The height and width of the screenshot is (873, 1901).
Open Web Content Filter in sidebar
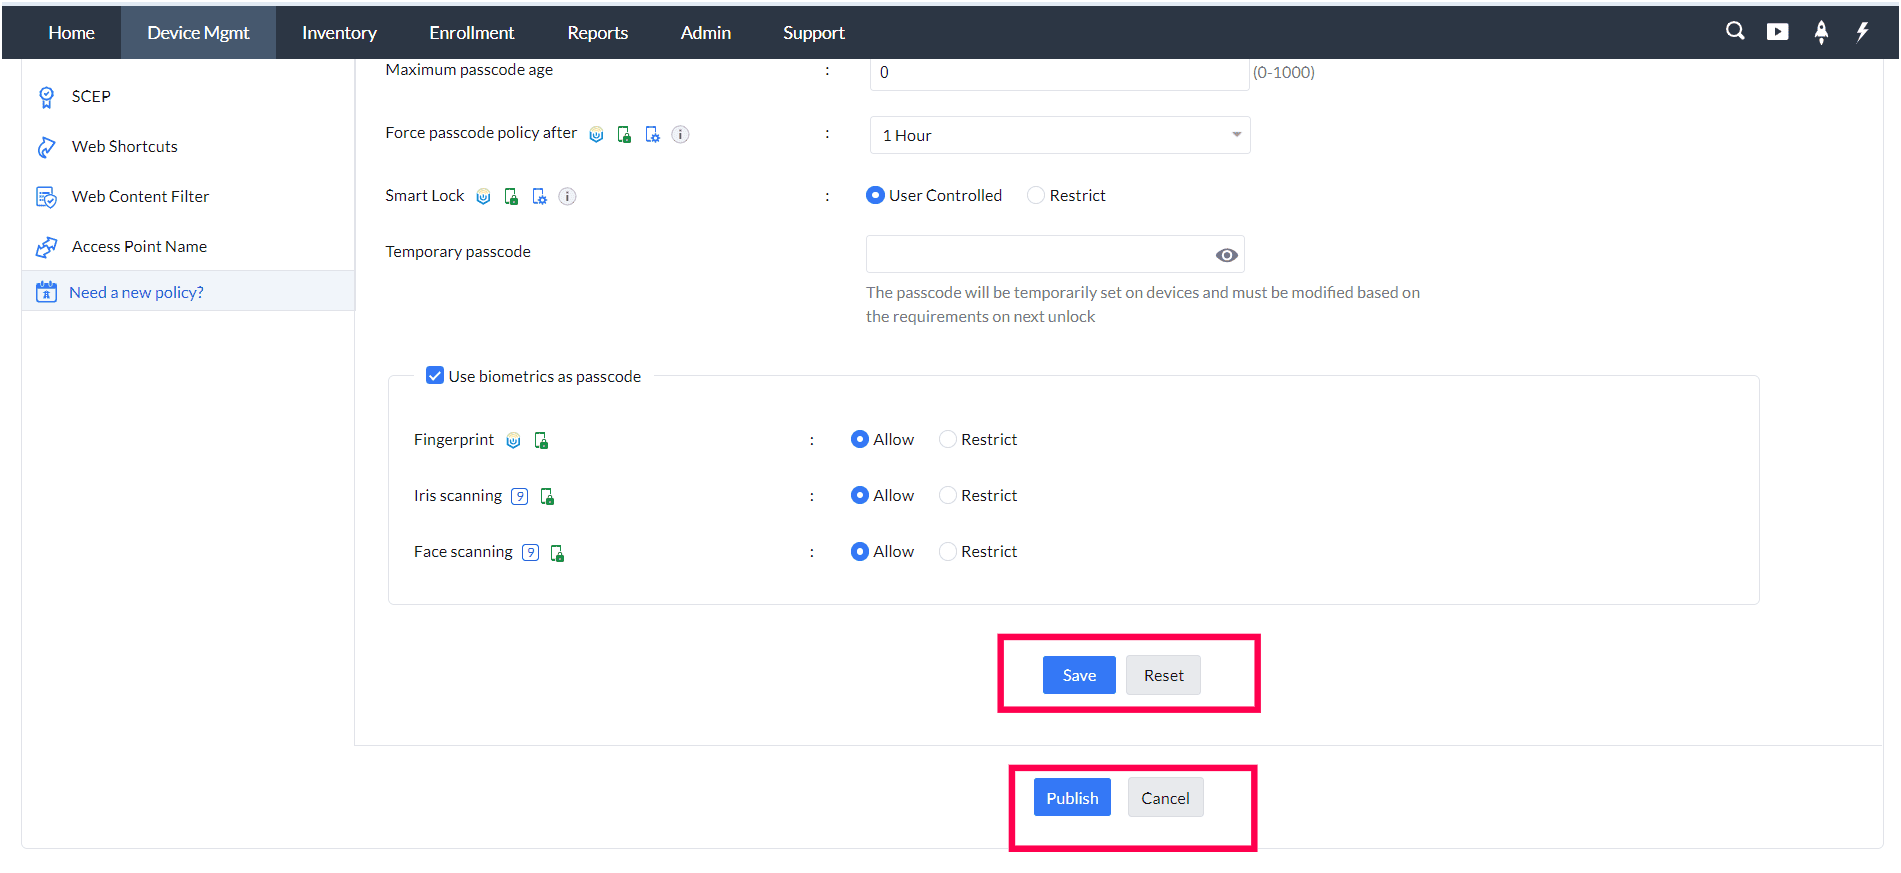tap(140, 196)
